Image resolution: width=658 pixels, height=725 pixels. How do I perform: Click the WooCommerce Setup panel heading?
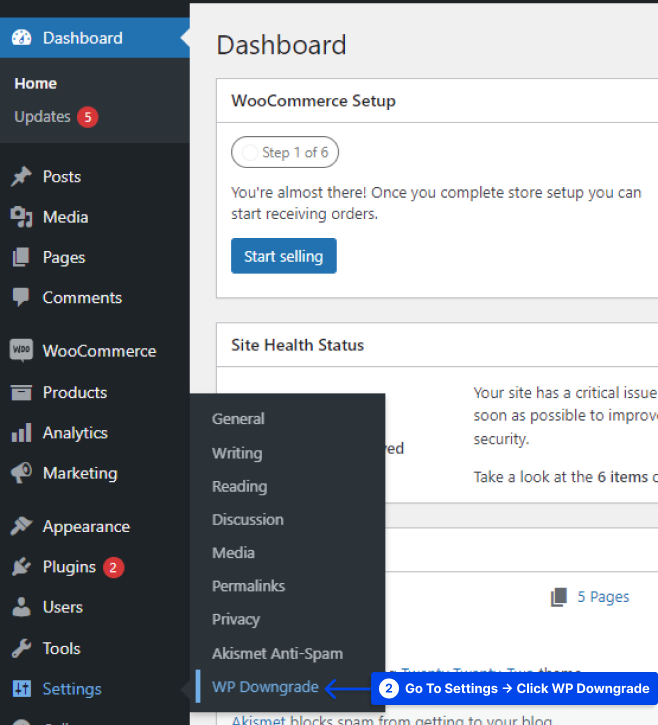tap(314, 101)
